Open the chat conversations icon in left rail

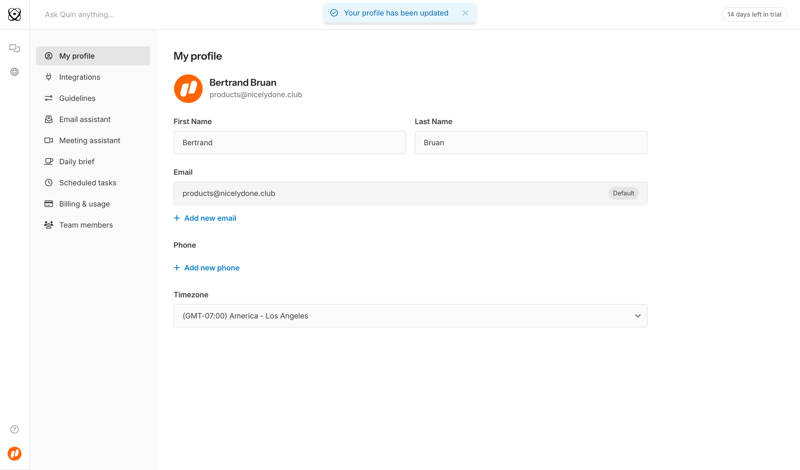14,48
